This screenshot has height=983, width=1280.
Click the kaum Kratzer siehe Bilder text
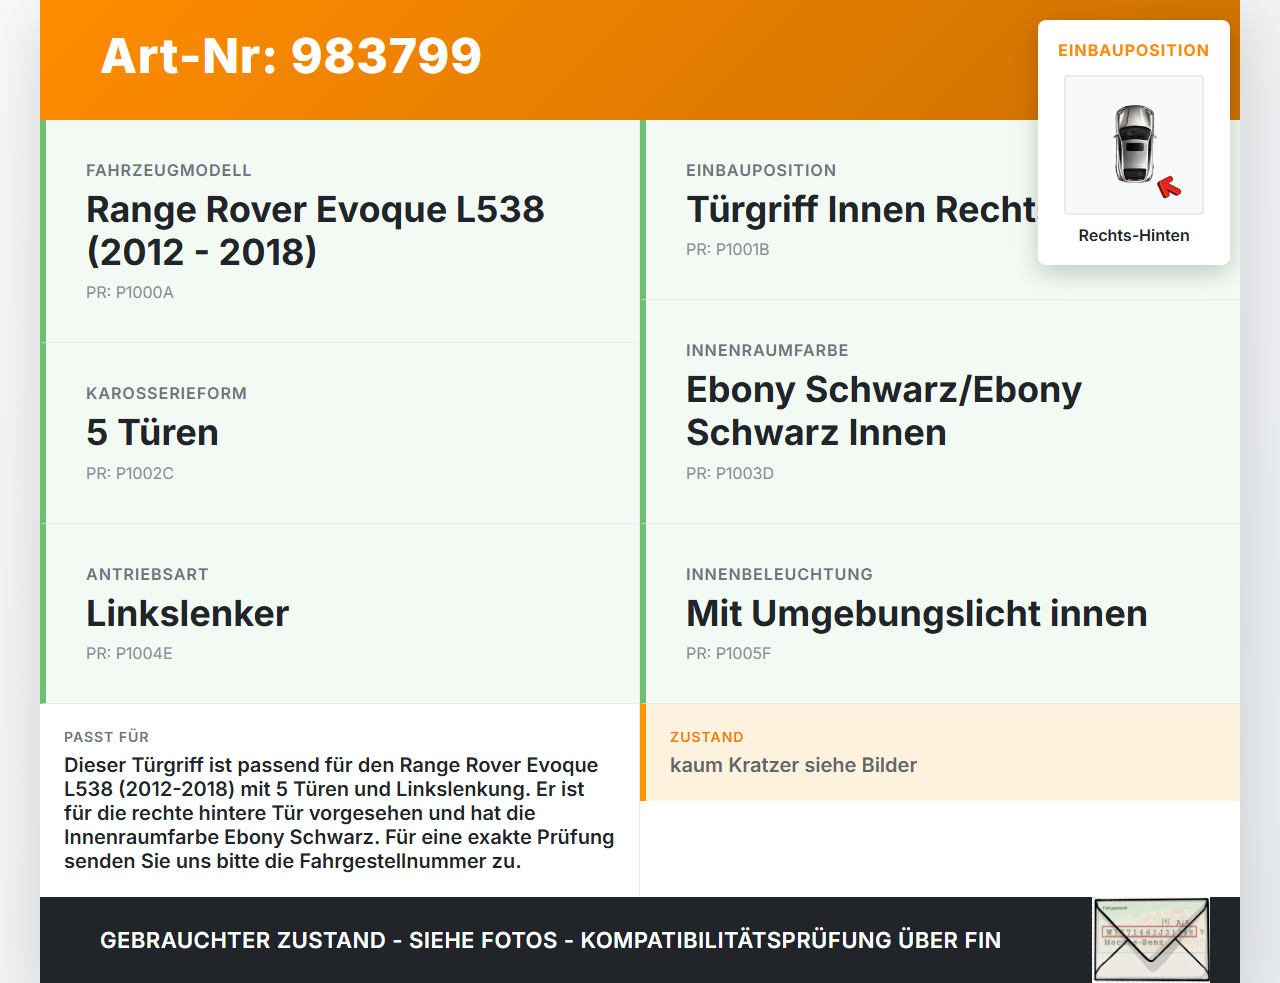(793, 765)
